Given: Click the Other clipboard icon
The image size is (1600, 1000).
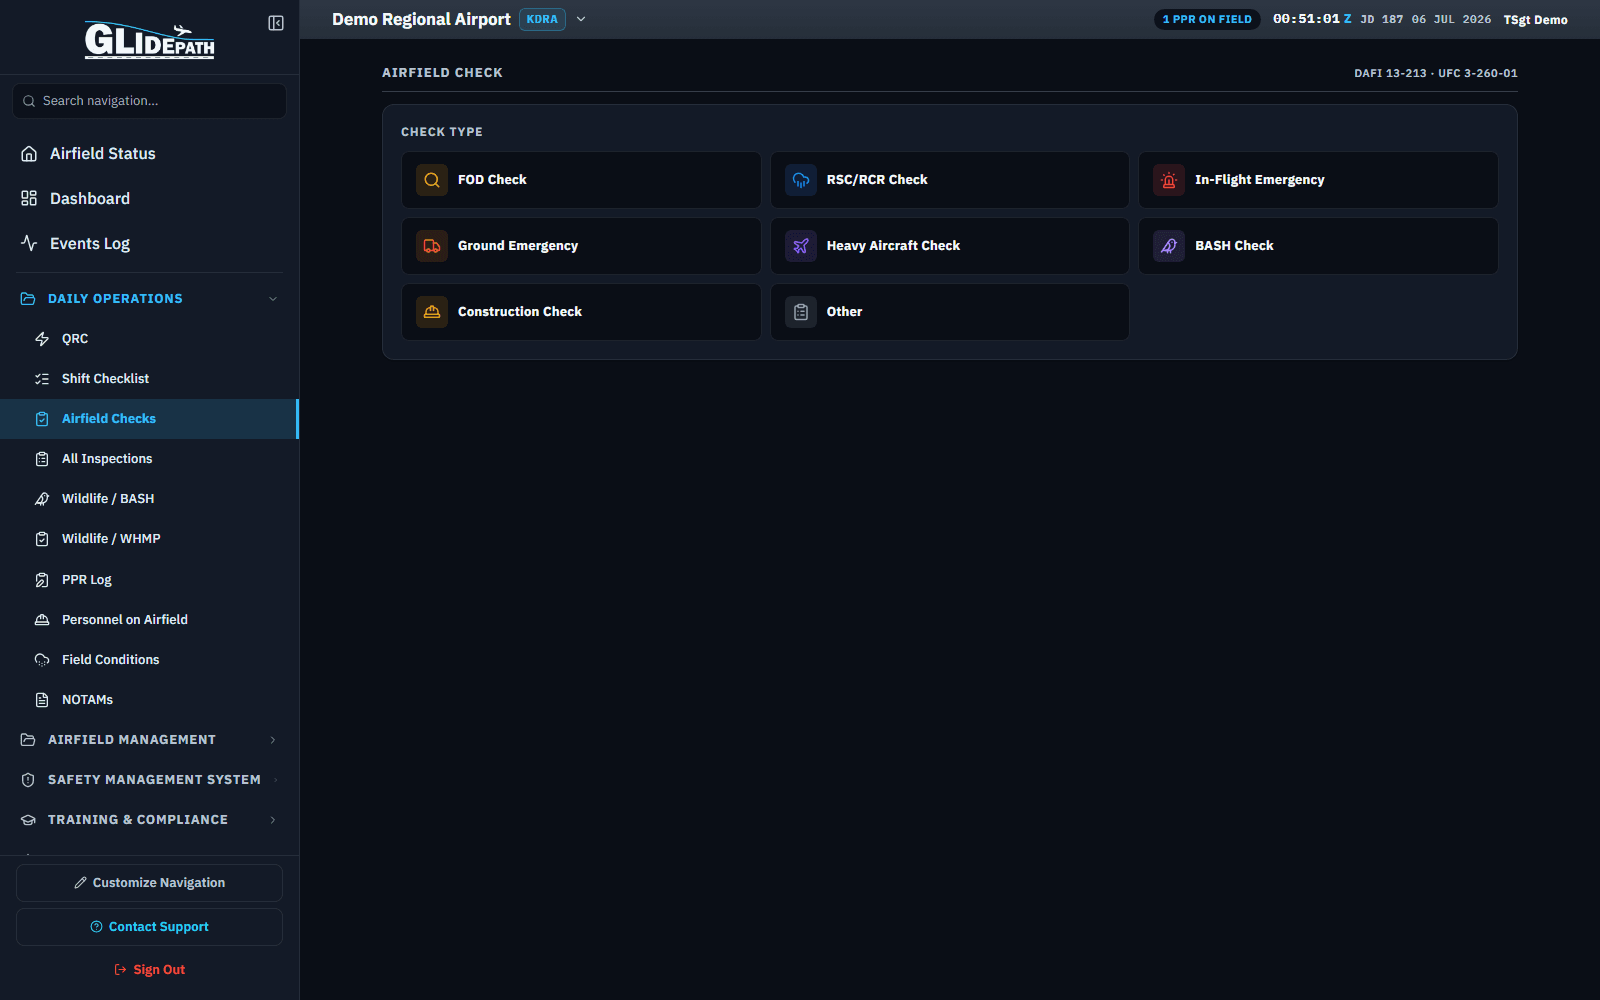Looking at the screenshot, I should point(801,312).
